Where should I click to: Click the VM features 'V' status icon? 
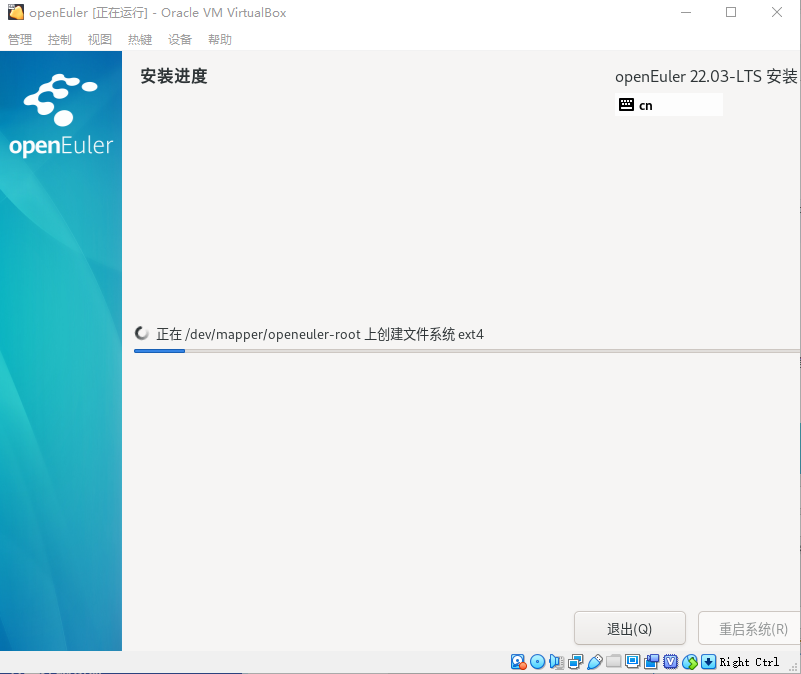670,661
